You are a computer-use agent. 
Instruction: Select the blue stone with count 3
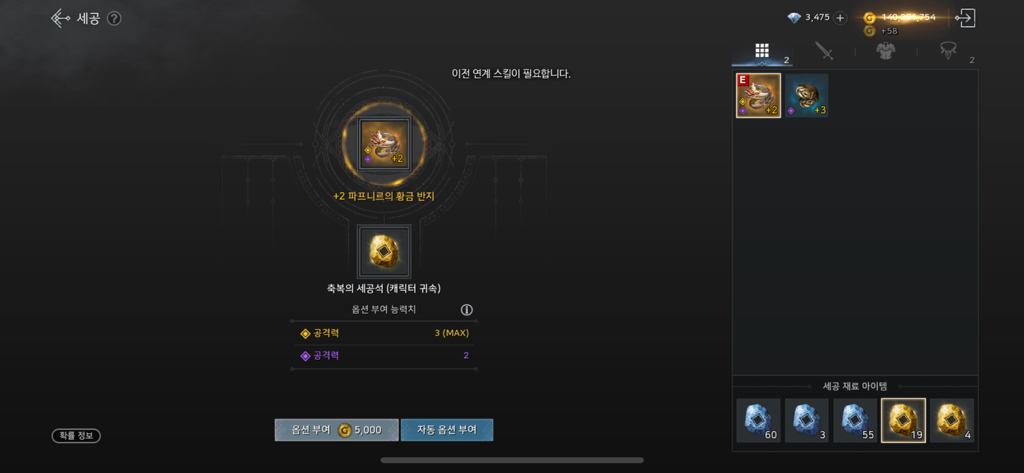[807, 421]
